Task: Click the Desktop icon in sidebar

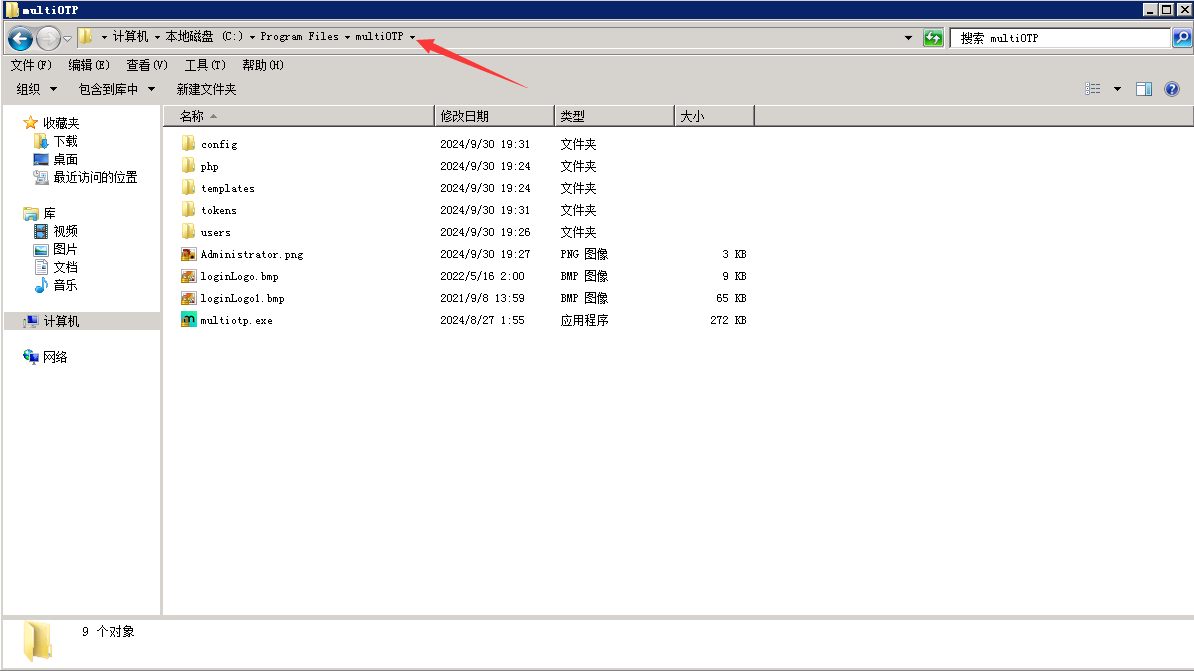Action: coord(41,159)
